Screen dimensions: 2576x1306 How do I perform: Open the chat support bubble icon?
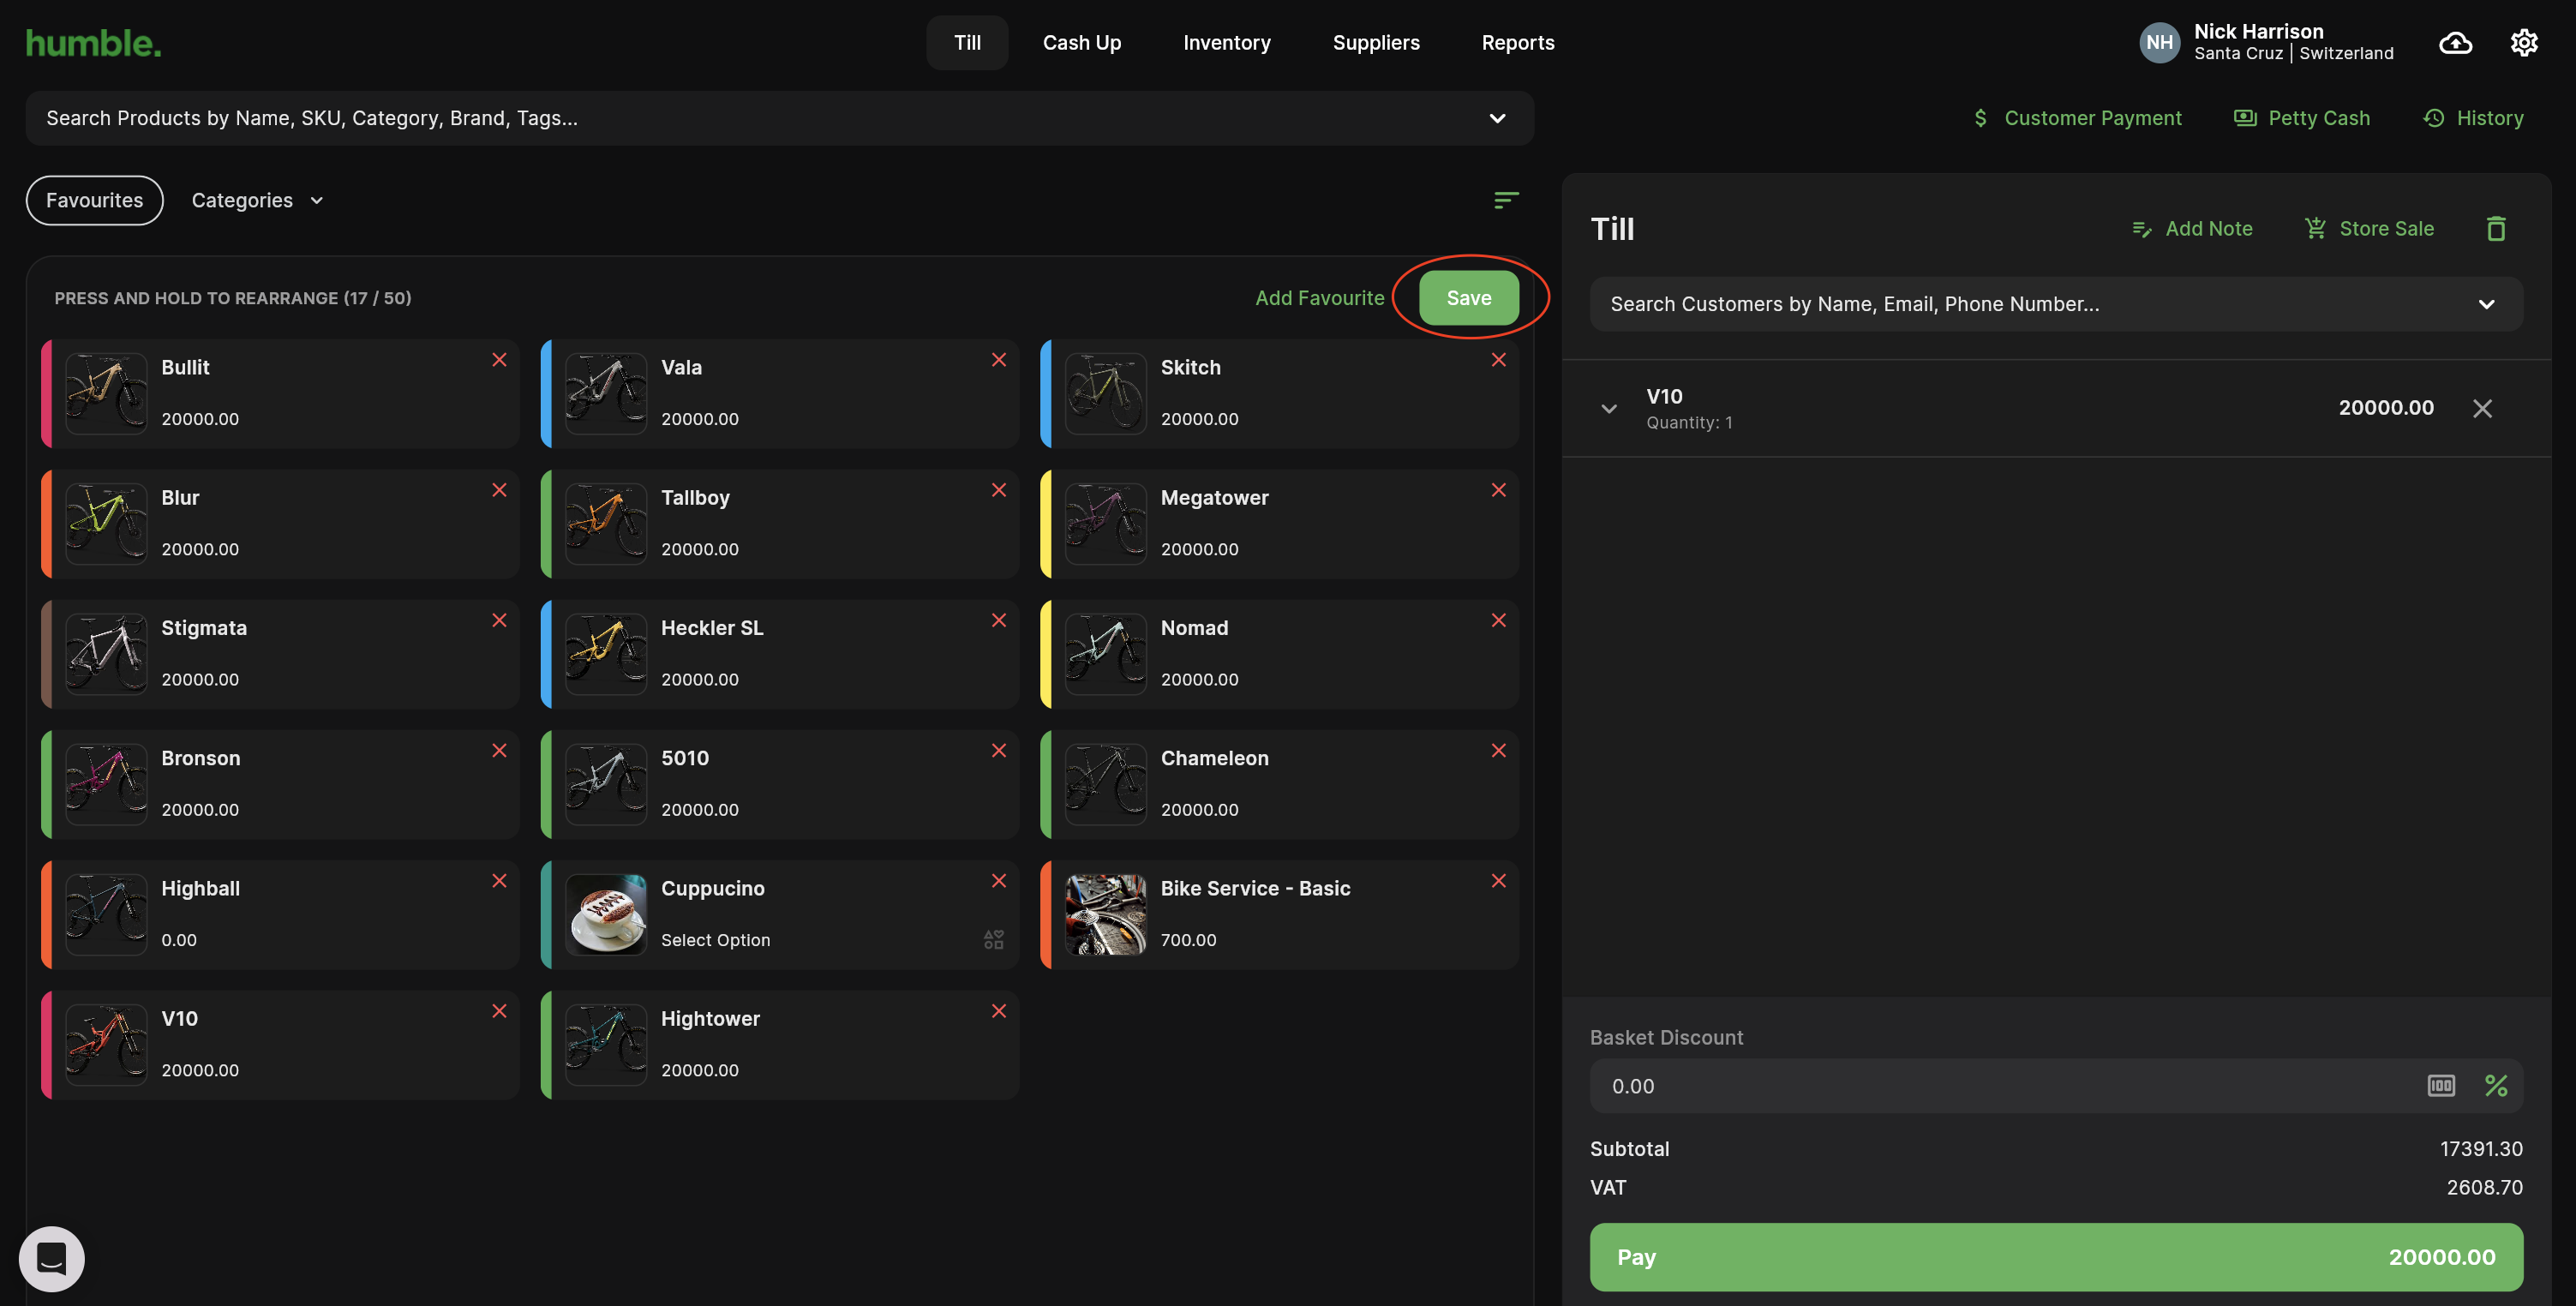(52, 1259)
